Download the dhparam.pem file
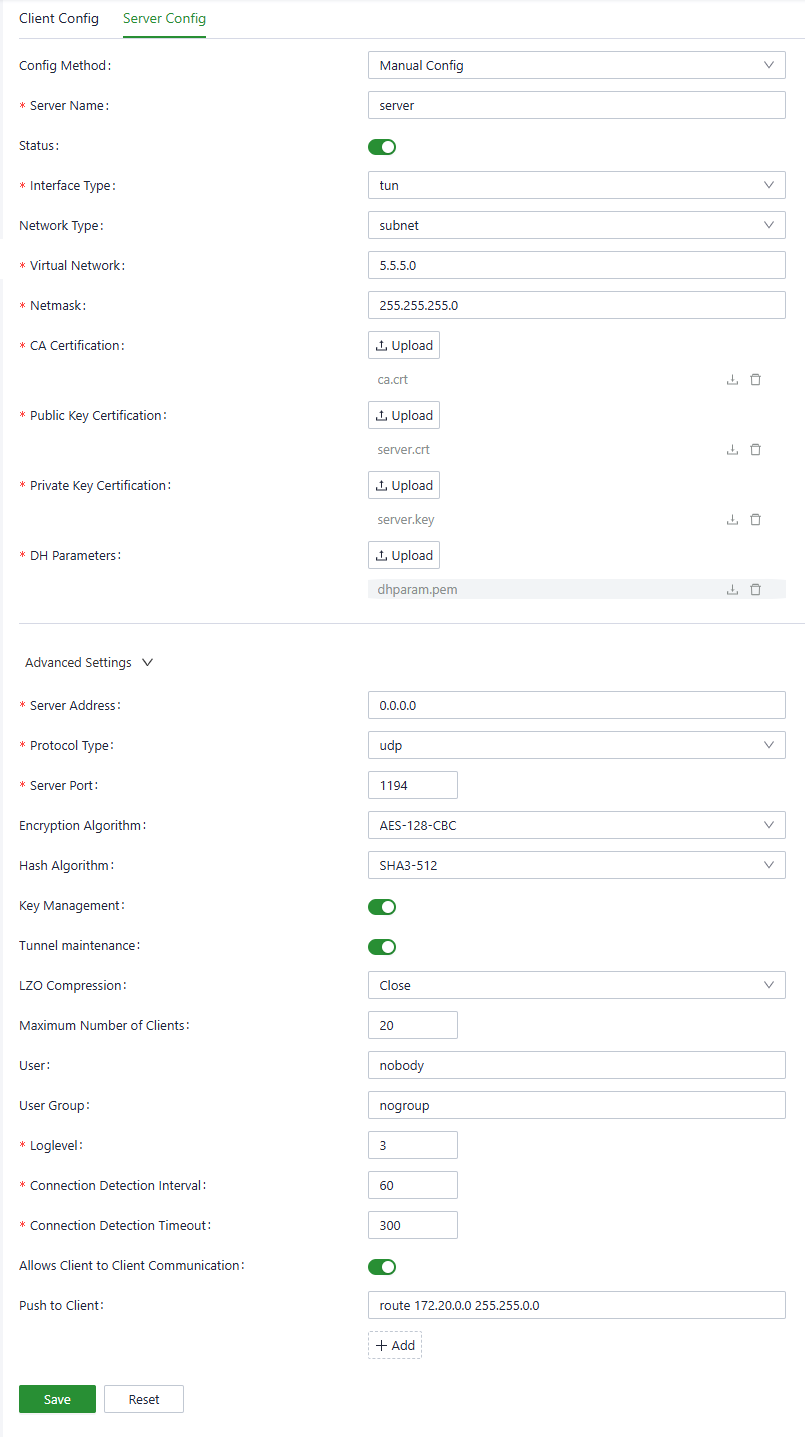 732,590
